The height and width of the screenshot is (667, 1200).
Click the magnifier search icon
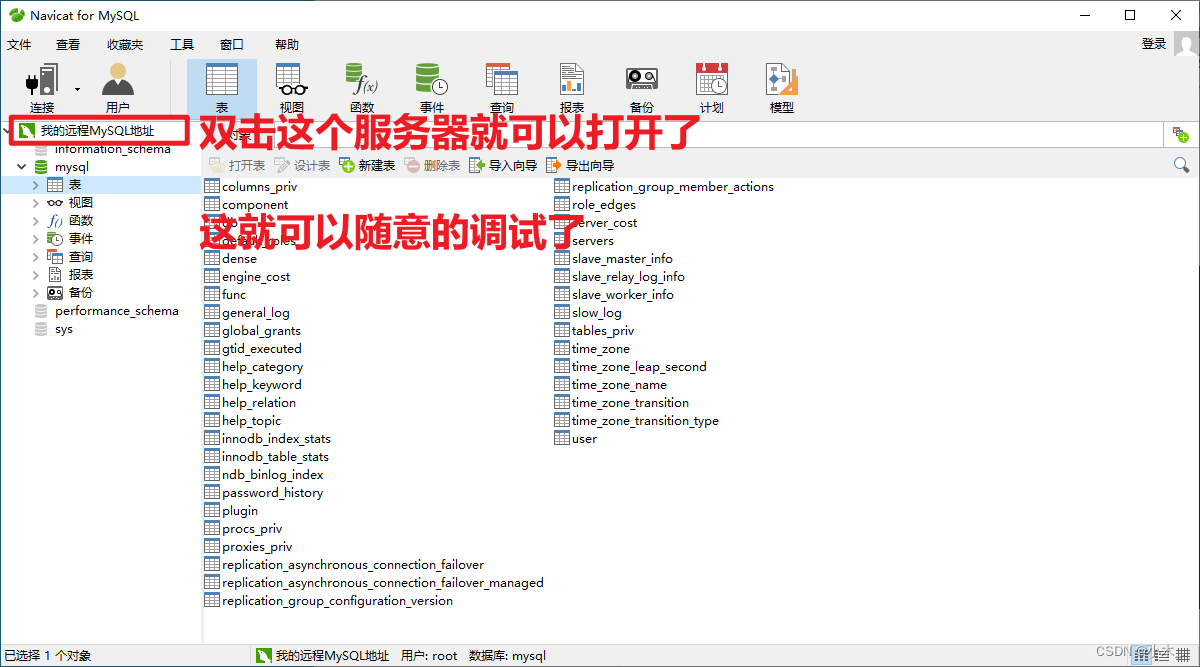tap(1181, 165)
